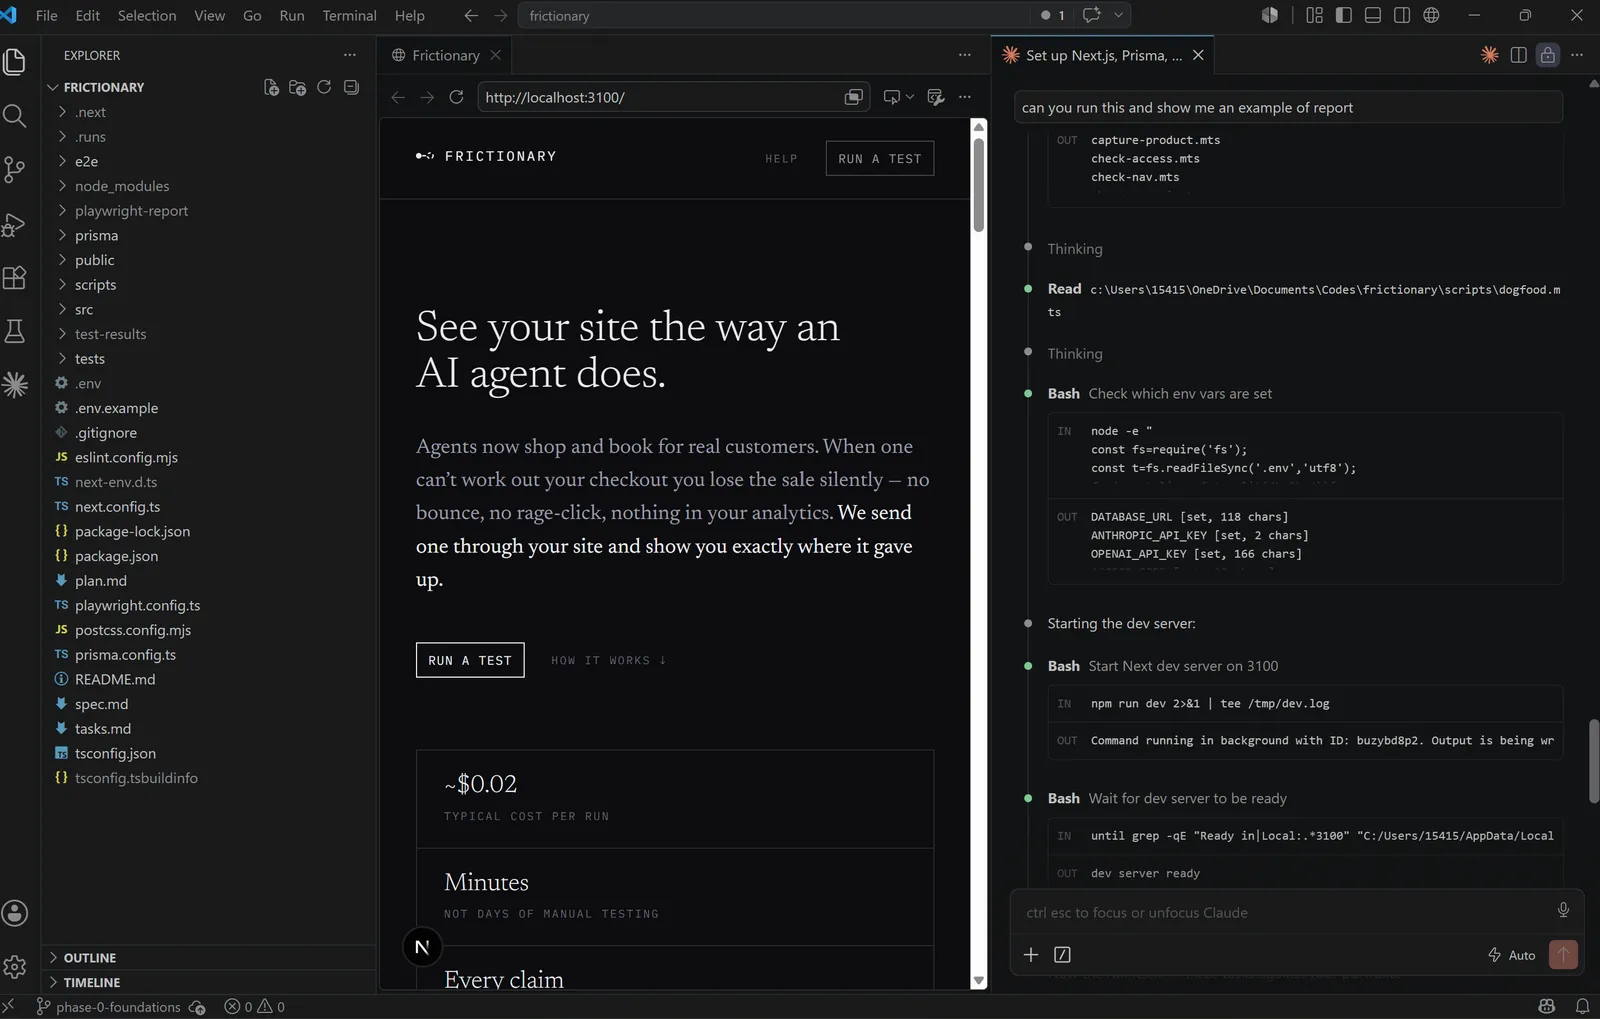Click the Next.js dev tools N badge
This screenshot has width=1600, height=1019.
pos(422,947)
